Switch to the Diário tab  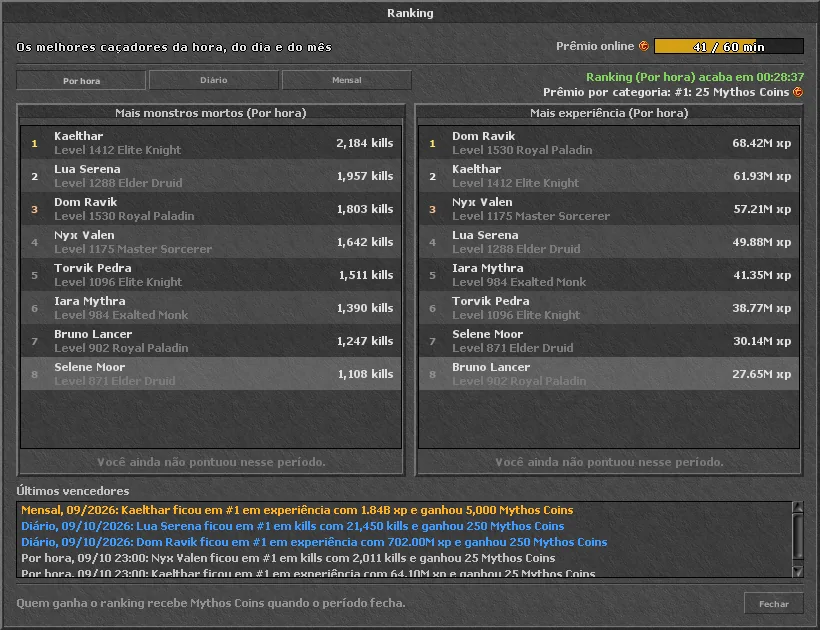click(x=213, y=80)
